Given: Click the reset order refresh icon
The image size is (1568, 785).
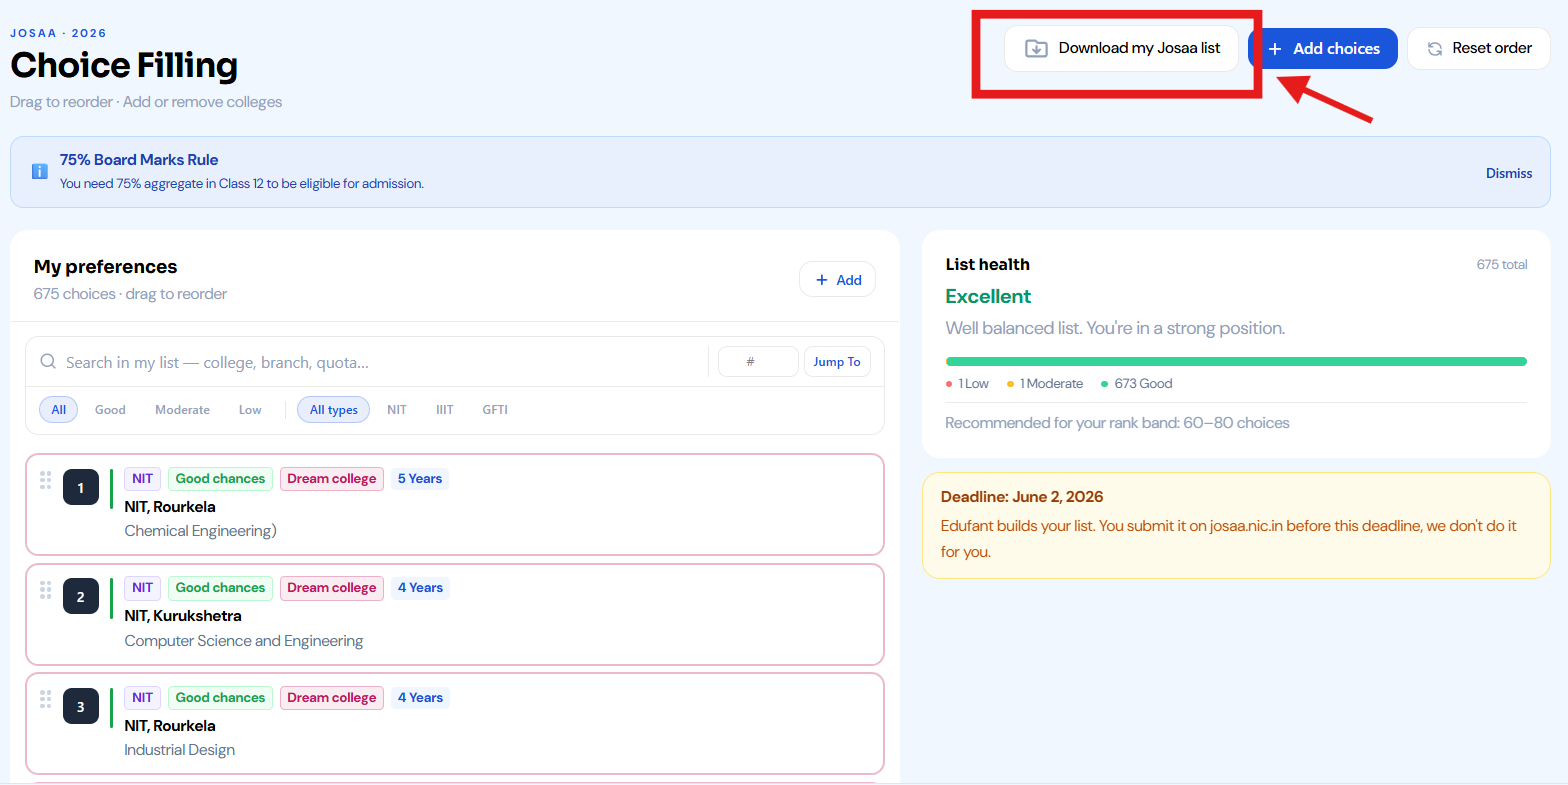Looking at the screenshot, I should (1435, 48).
